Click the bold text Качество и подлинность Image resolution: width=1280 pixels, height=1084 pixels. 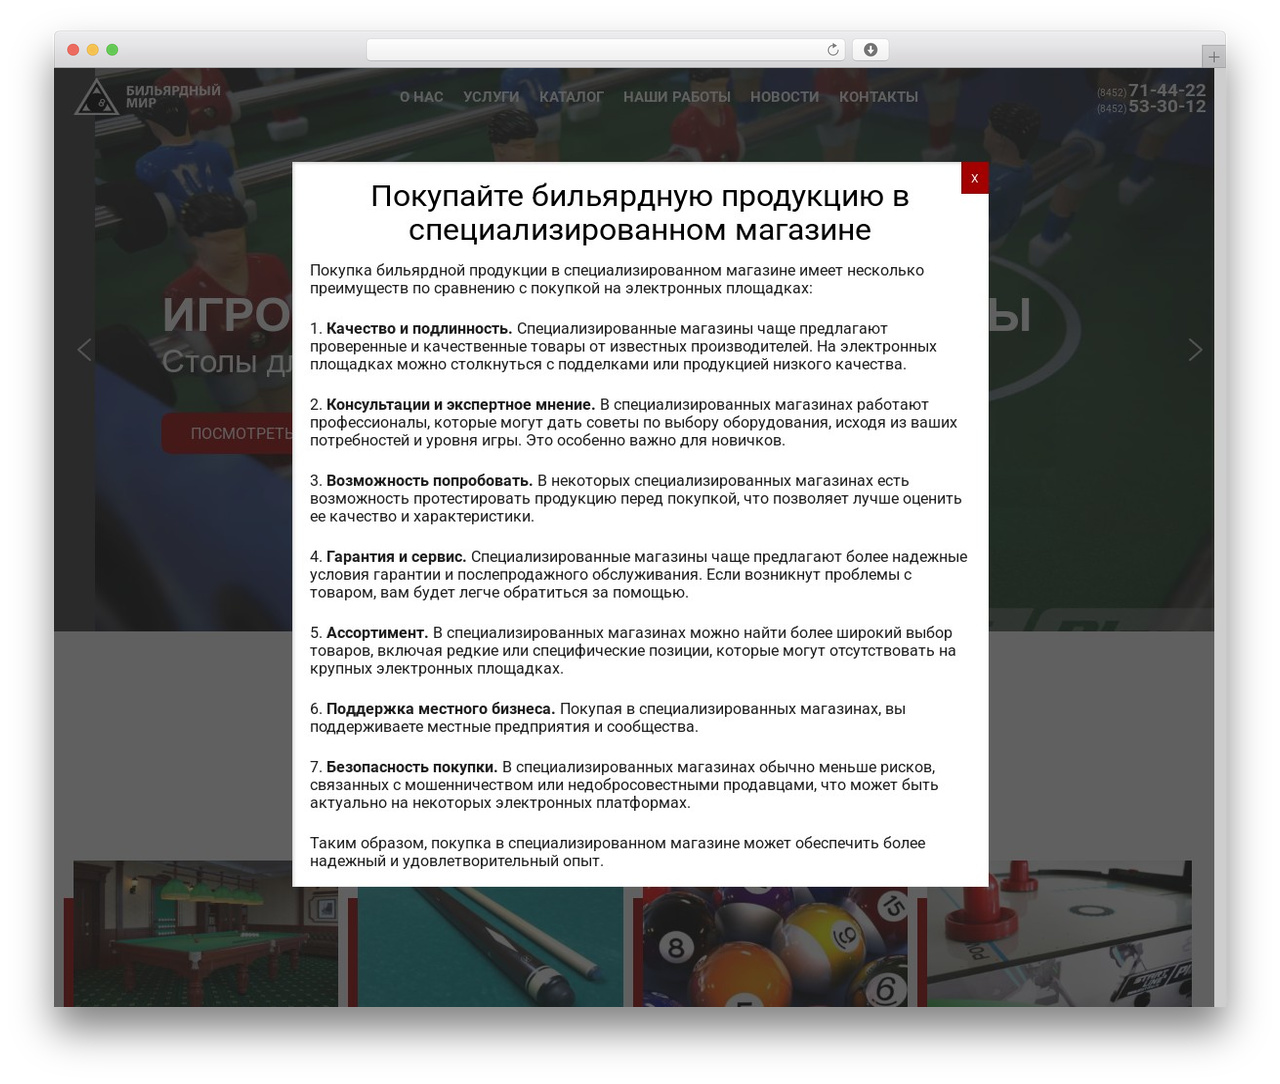419,328
